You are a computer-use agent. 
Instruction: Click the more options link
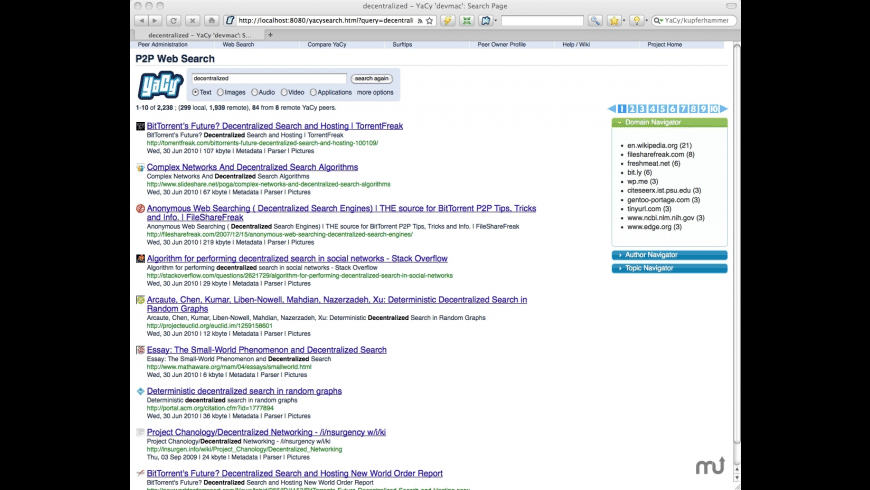pyautogui.click(x=375, y=93)
